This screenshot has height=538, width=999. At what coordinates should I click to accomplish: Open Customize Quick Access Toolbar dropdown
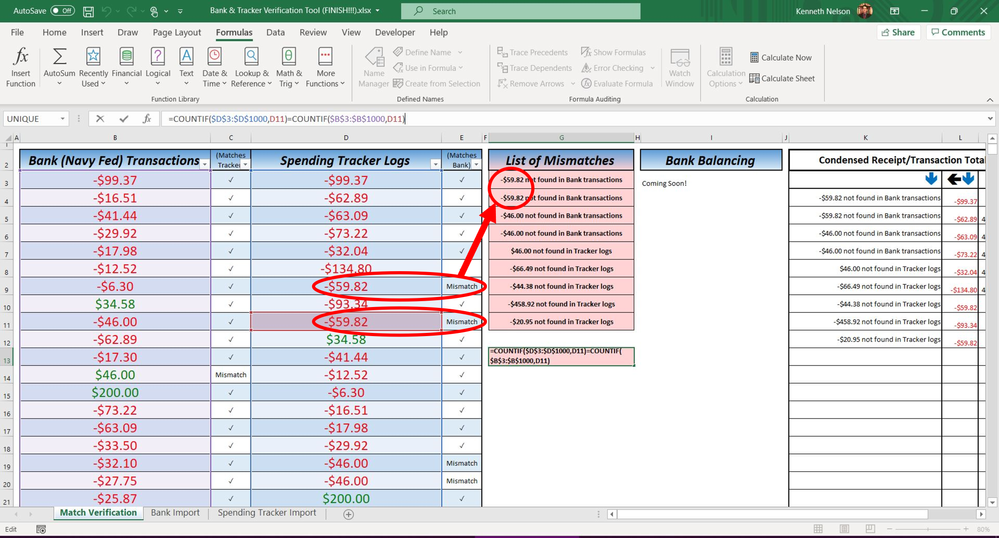(x=180, y=11)
